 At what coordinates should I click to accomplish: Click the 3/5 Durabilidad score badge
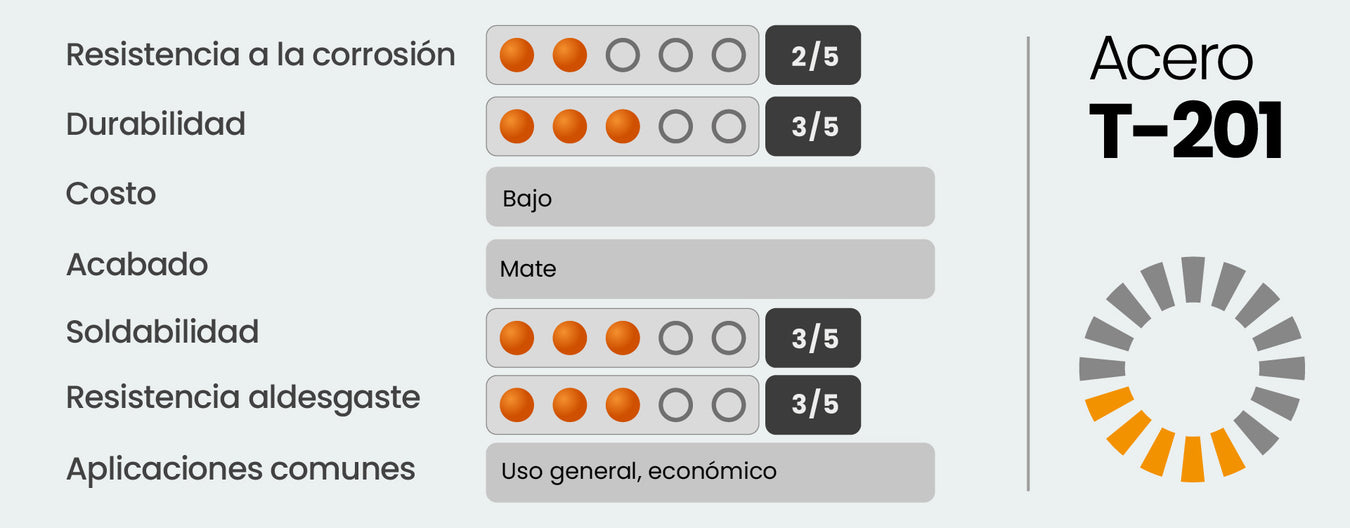(x=813, y=127)
